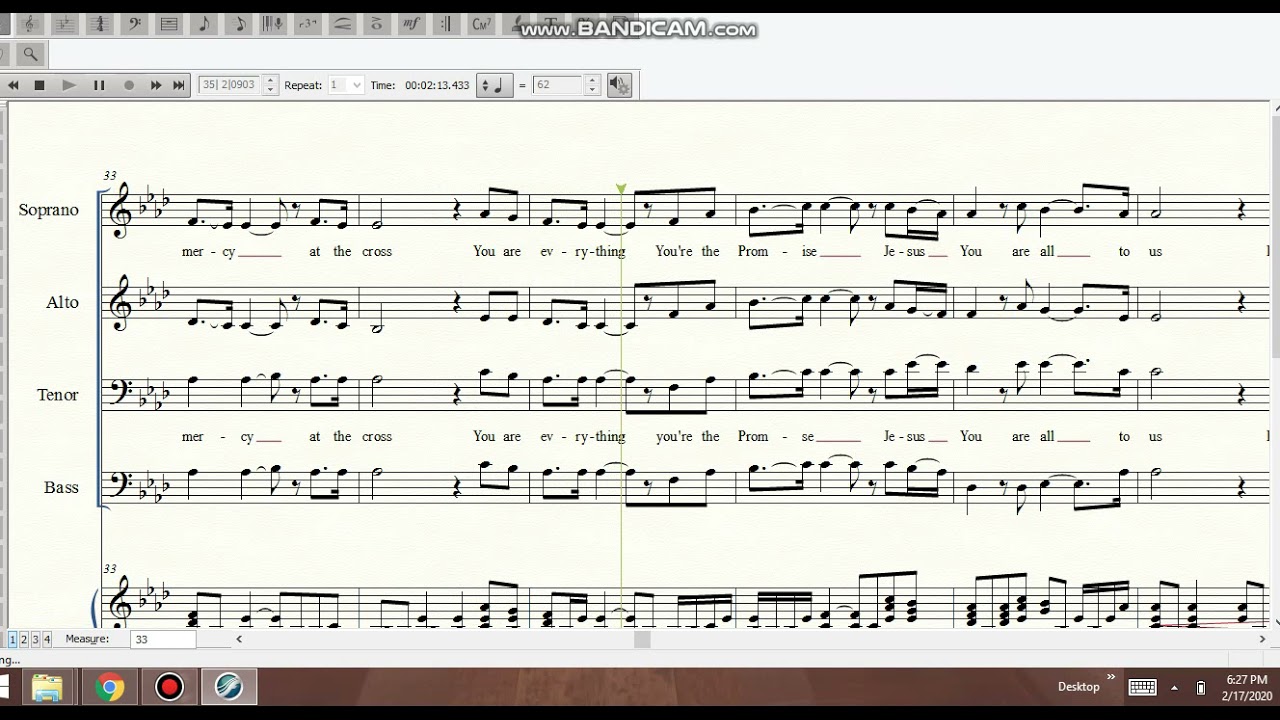
Task: Click the measure counter field 35|2|0903
Action: click(x=230, y=85)
